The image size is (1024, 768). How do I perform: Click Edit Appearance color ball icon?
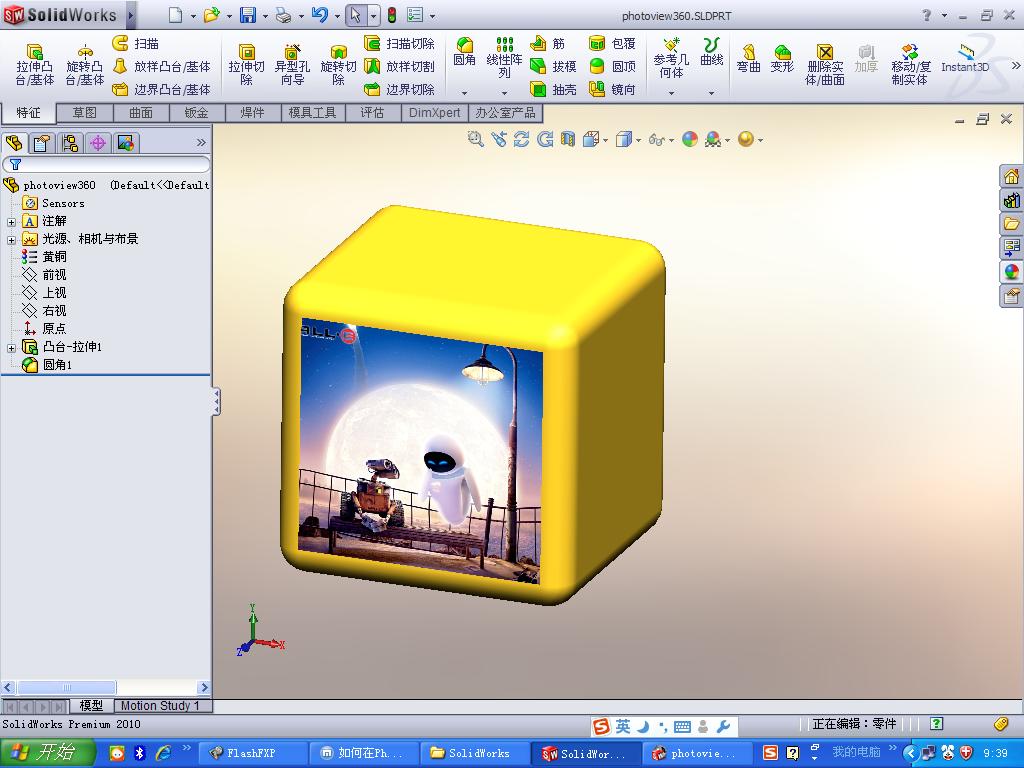(690, 139)
